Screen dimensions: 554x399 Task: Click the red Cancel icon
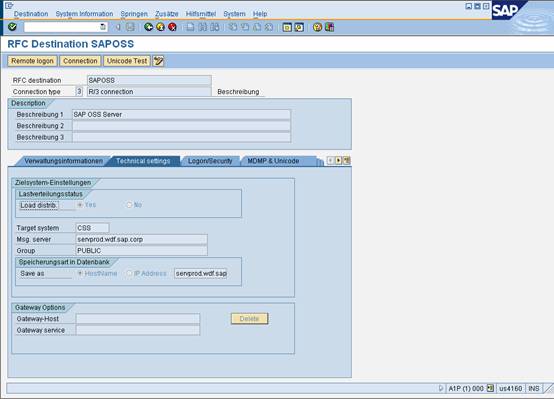click(172, 27)
